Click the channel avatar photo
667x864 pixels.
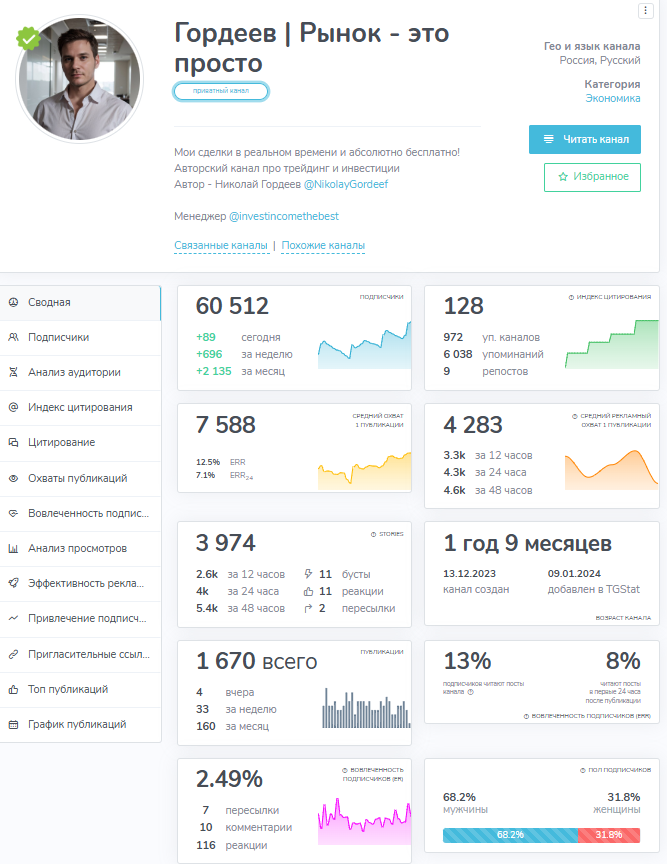tap(80, 79)
